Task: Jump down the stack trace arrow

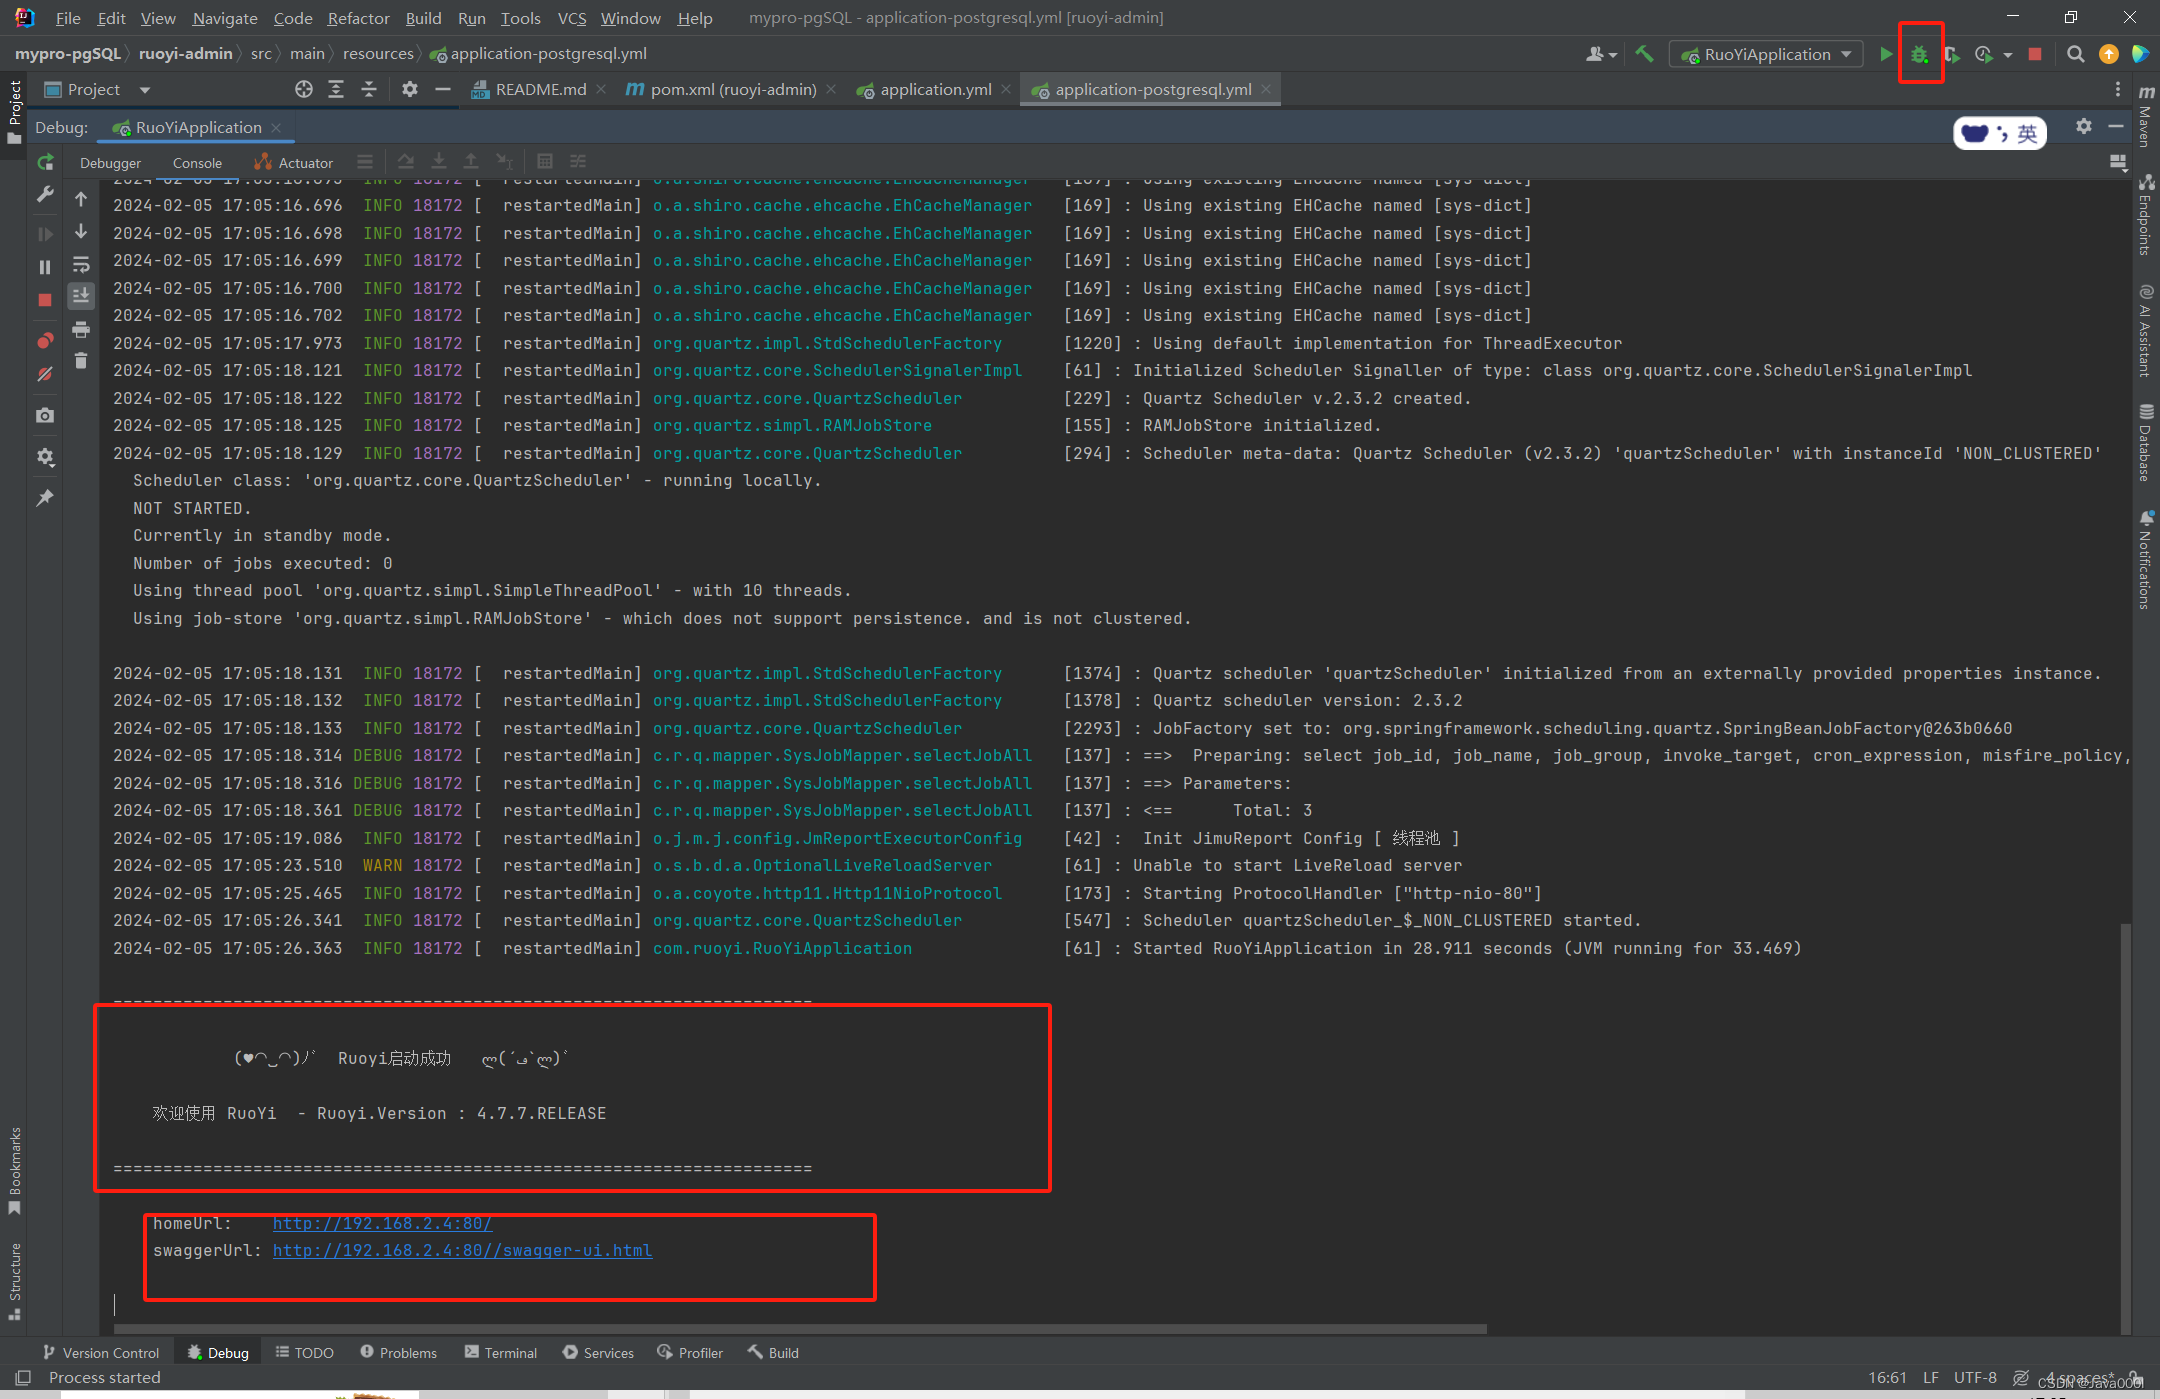Action: coord(81,232)
